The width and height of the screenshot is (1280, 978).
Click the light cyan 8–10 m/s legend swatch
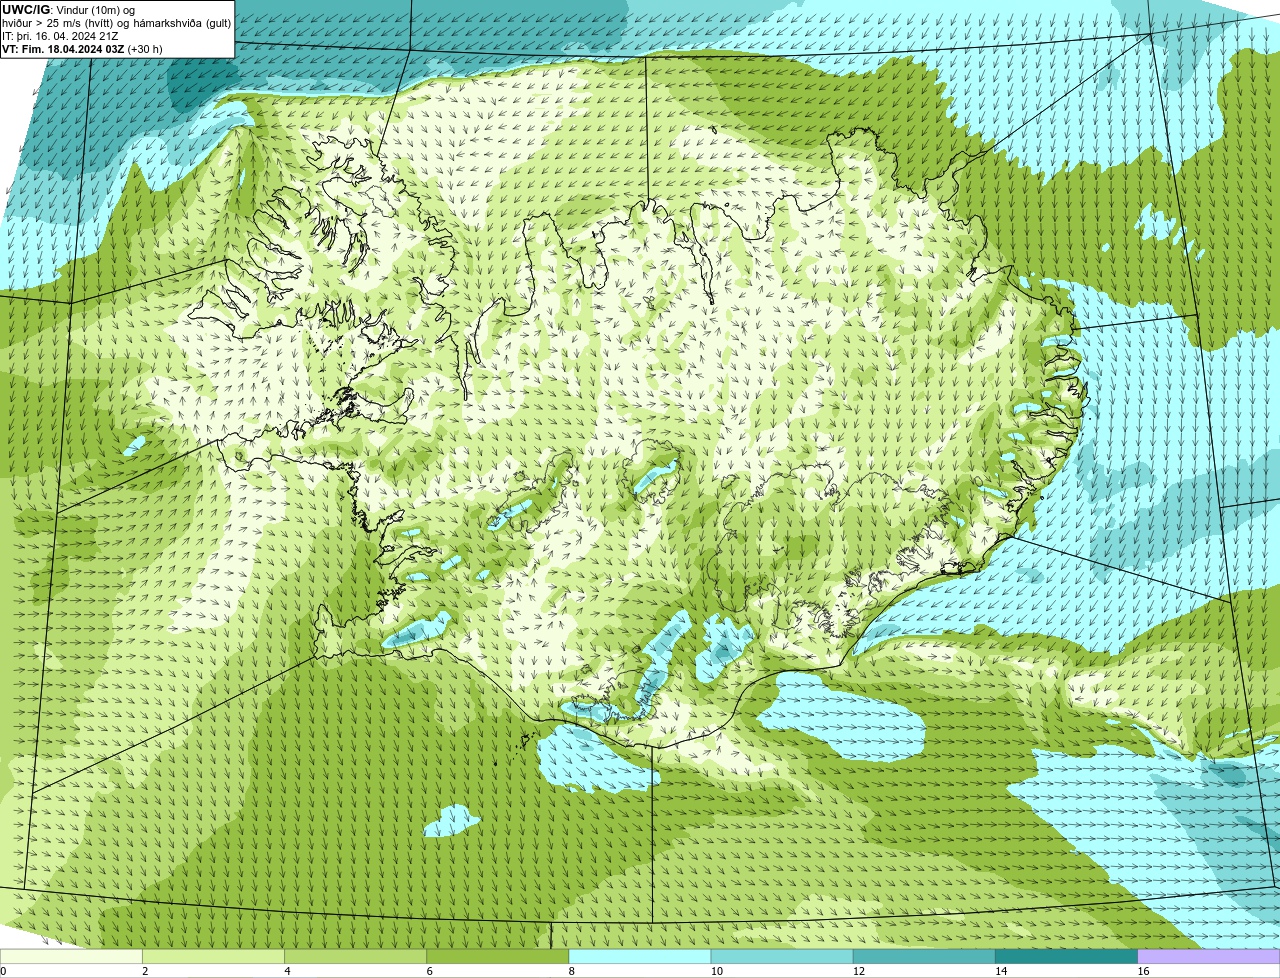(640, 956)
